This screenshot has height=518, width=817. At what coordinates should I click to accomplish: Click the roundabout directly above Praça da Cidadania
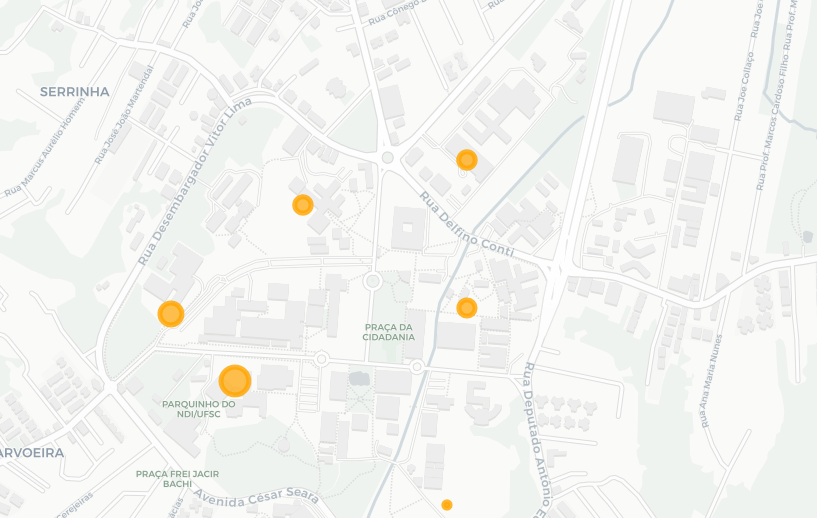tap(373, 281)
